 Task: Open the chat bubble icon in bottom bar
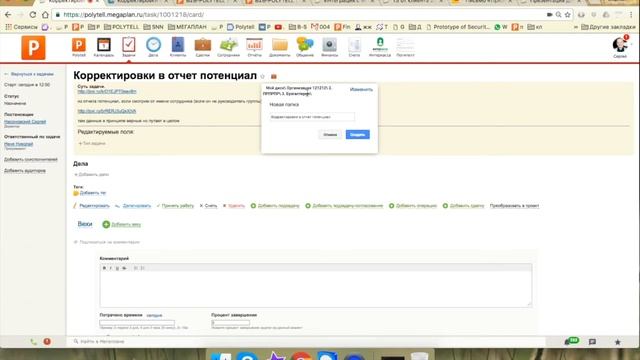tap(592, 342)
